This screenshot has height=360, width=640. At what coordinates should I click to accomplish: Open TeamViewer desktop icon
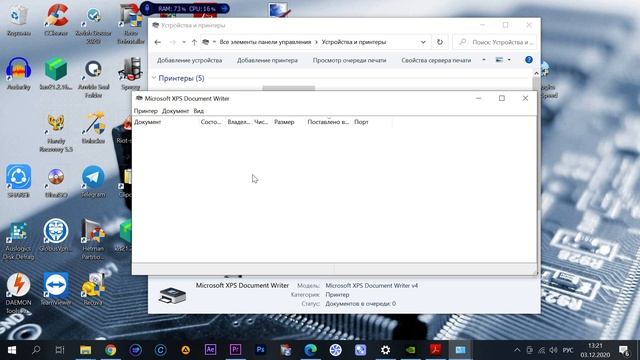coord(56,289)
